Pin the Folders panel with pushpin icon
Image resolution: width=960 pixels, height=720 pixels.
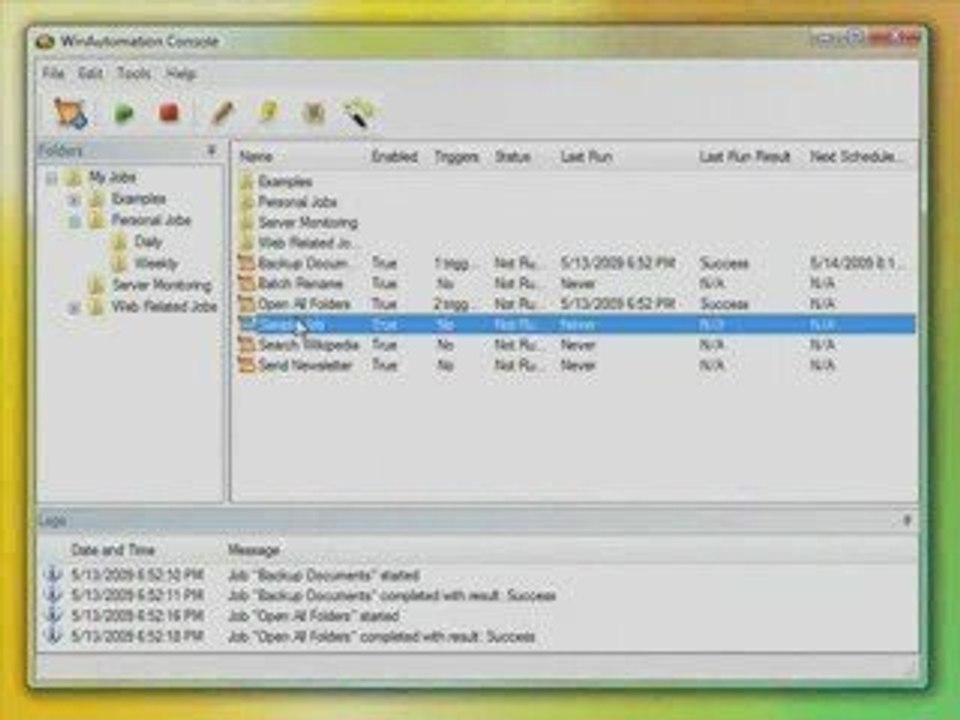212,151
